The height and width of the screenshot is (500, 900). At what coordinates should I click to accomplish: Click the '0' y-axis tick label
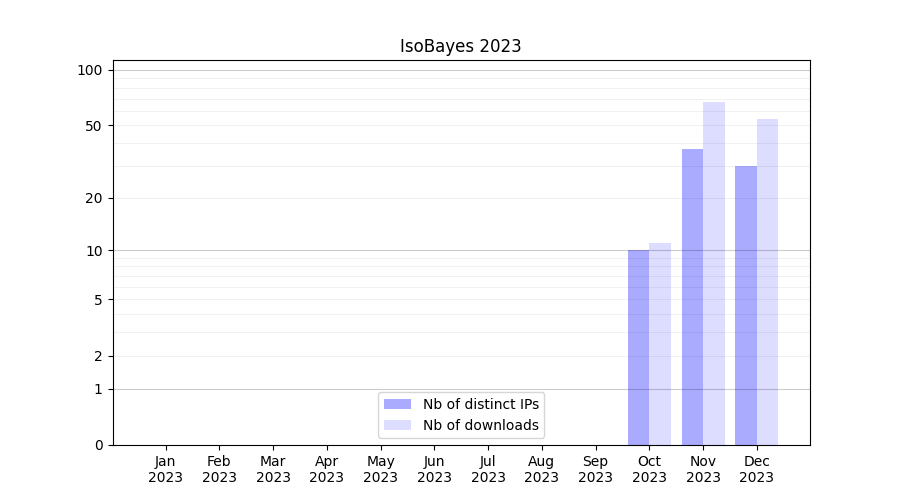98,445
